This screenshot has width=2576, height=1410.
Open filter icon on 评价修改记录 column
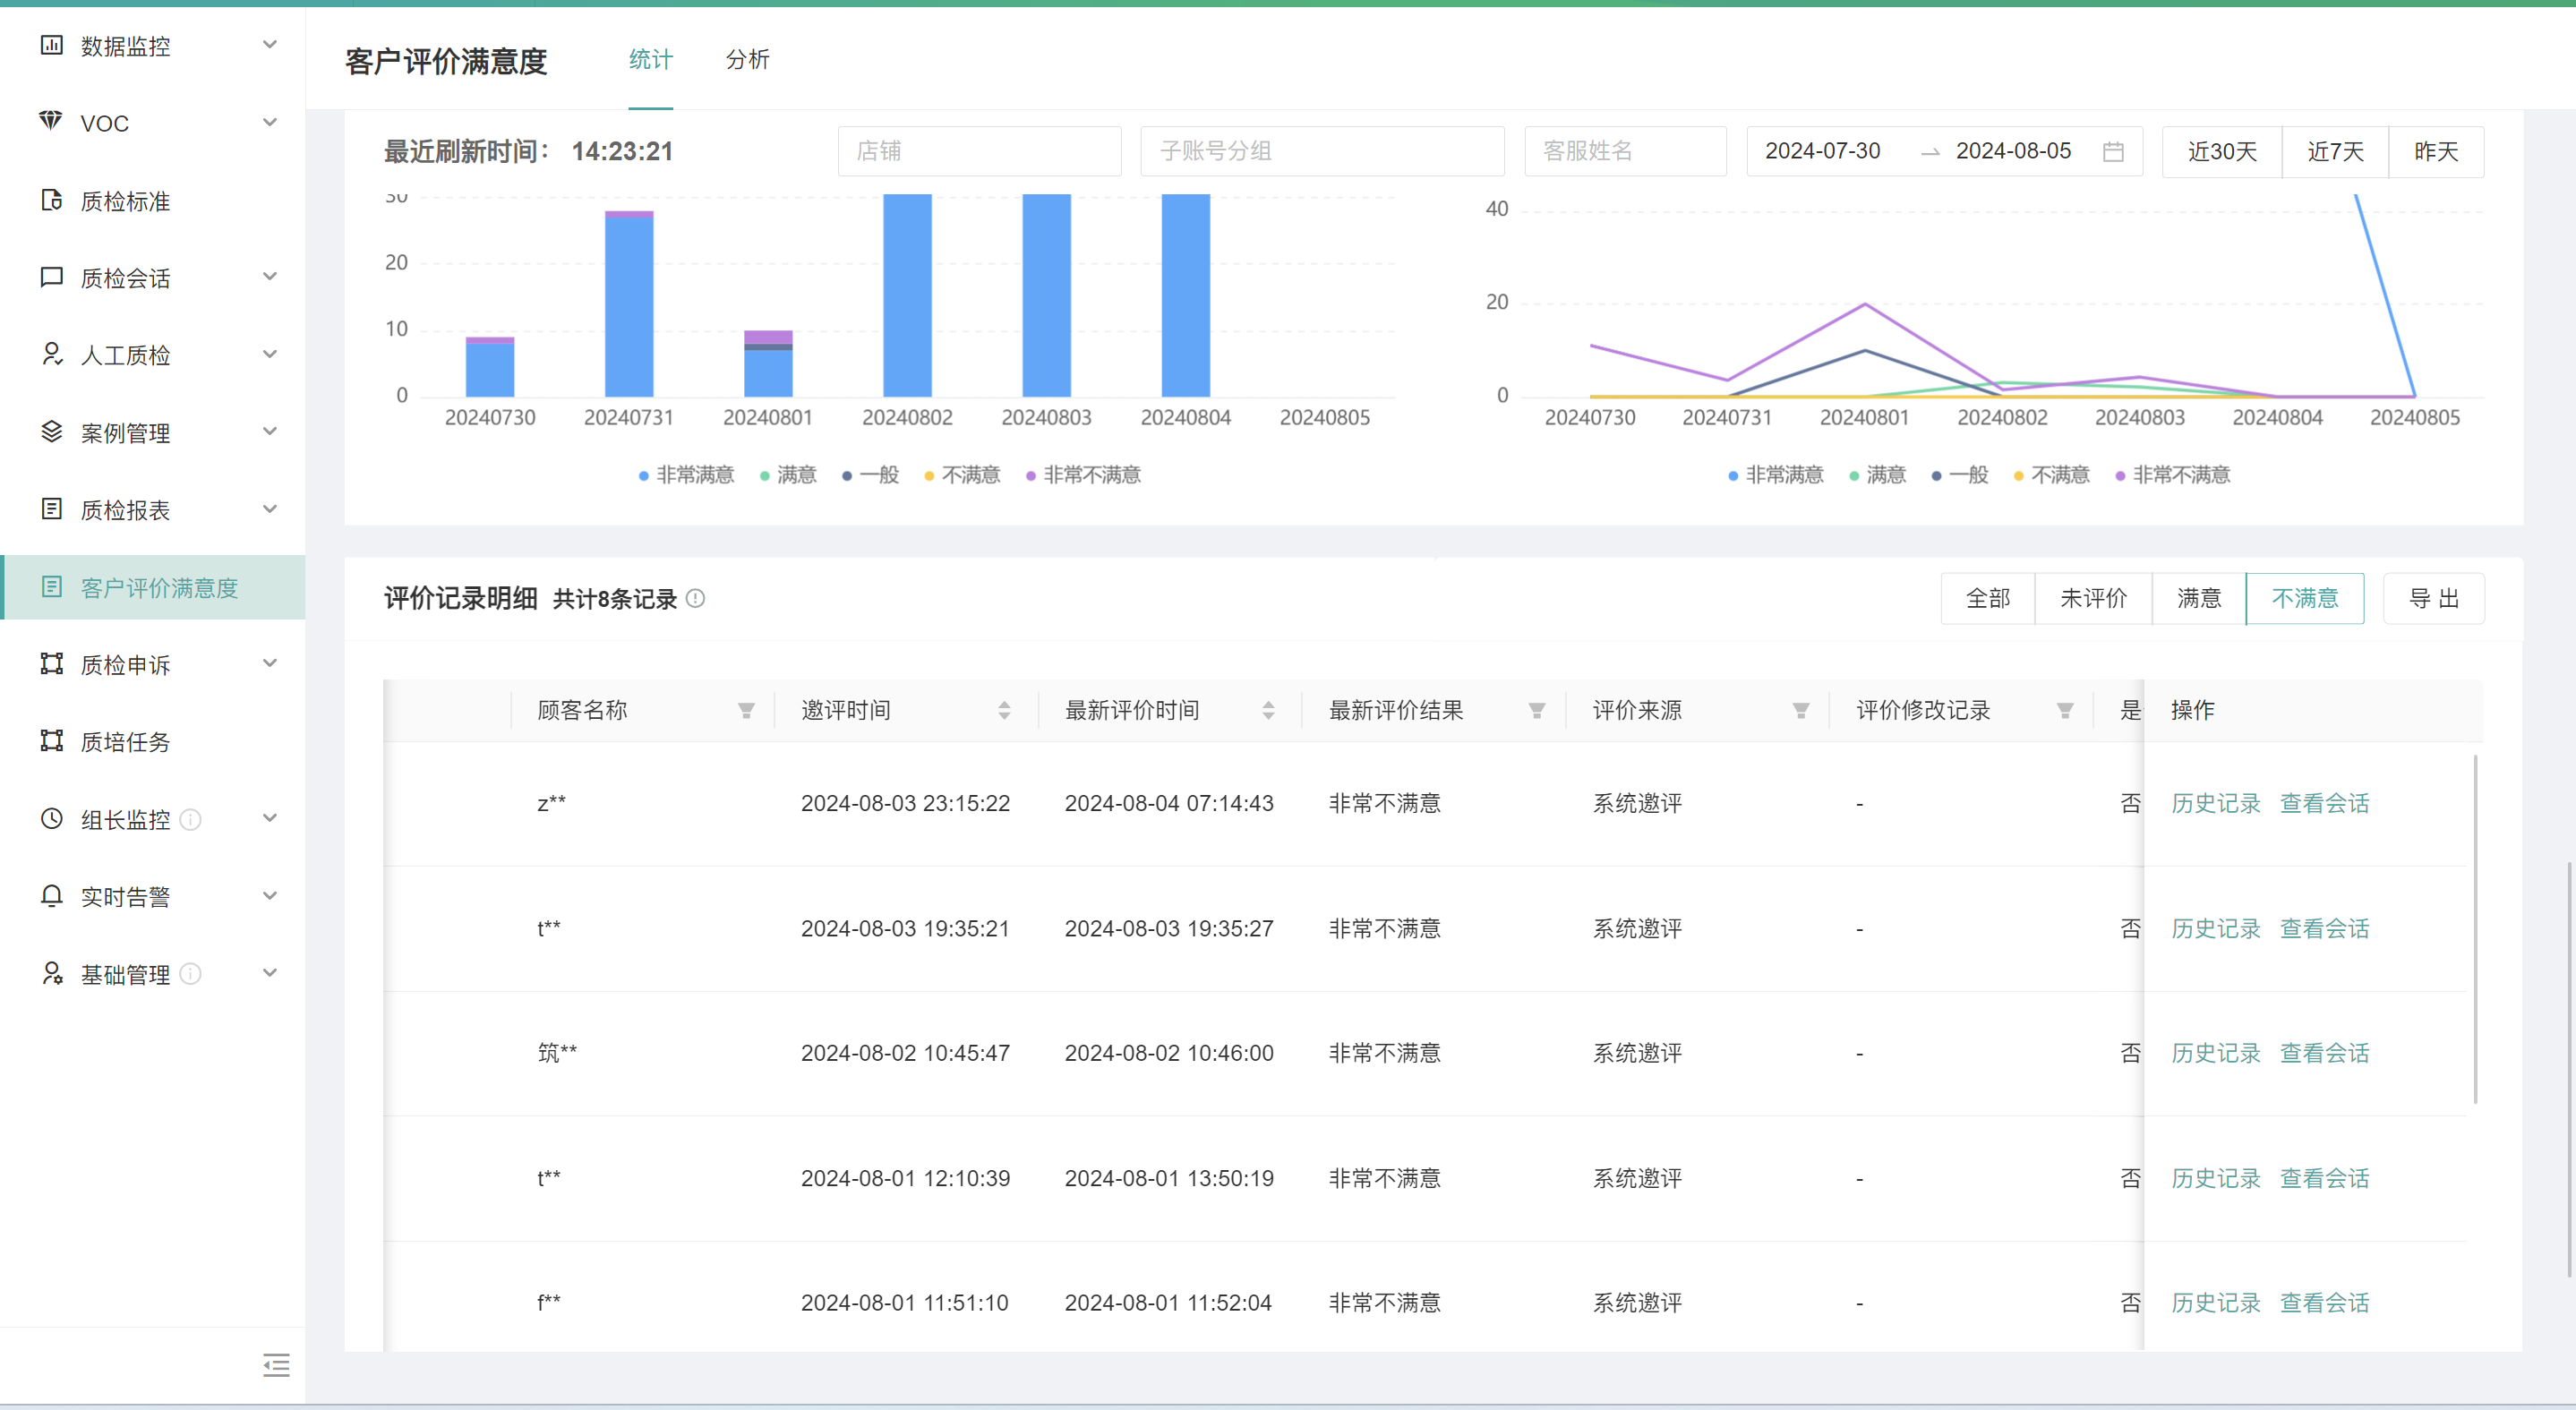2065,710
